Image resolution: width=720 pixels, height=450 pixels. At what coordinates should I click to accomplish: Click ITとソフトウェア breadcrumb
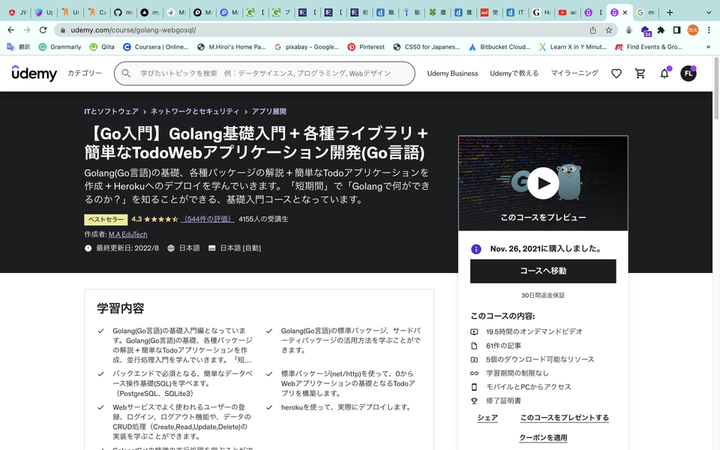111,112
